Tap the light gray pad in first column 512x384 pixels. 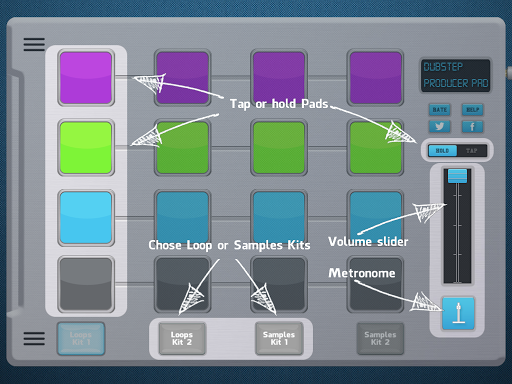[86, 284]
